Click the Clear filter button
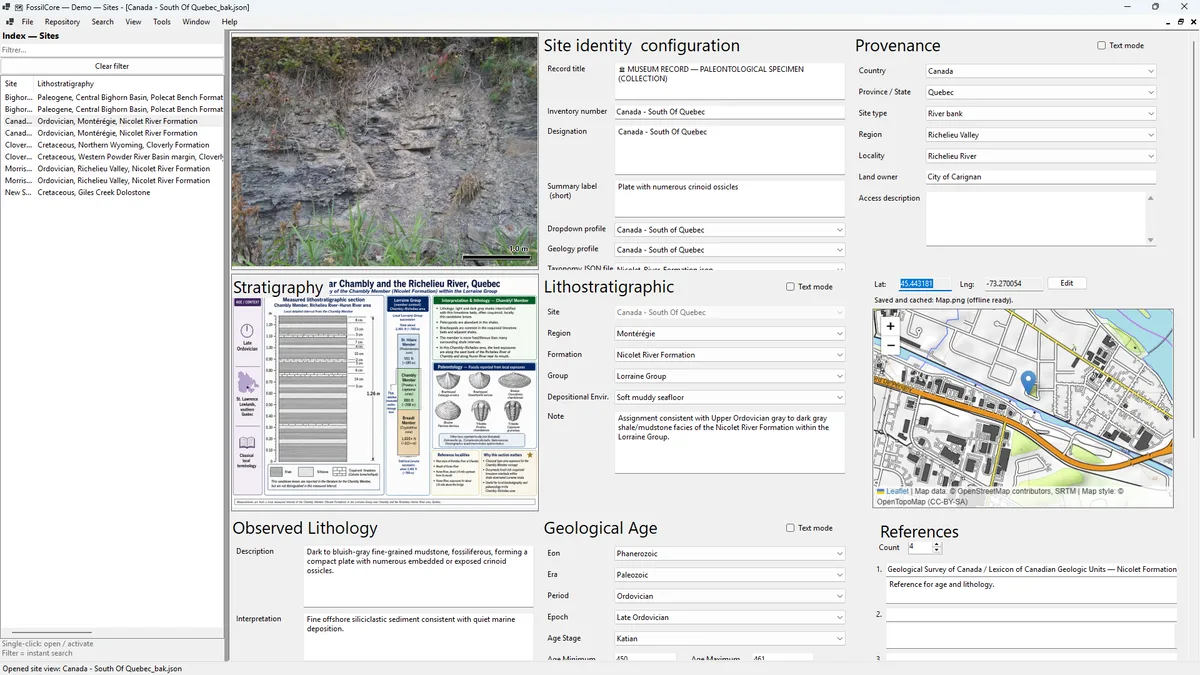Image resolution: width=1200 pixels, height=675 pixels. [x=112, y=66]
